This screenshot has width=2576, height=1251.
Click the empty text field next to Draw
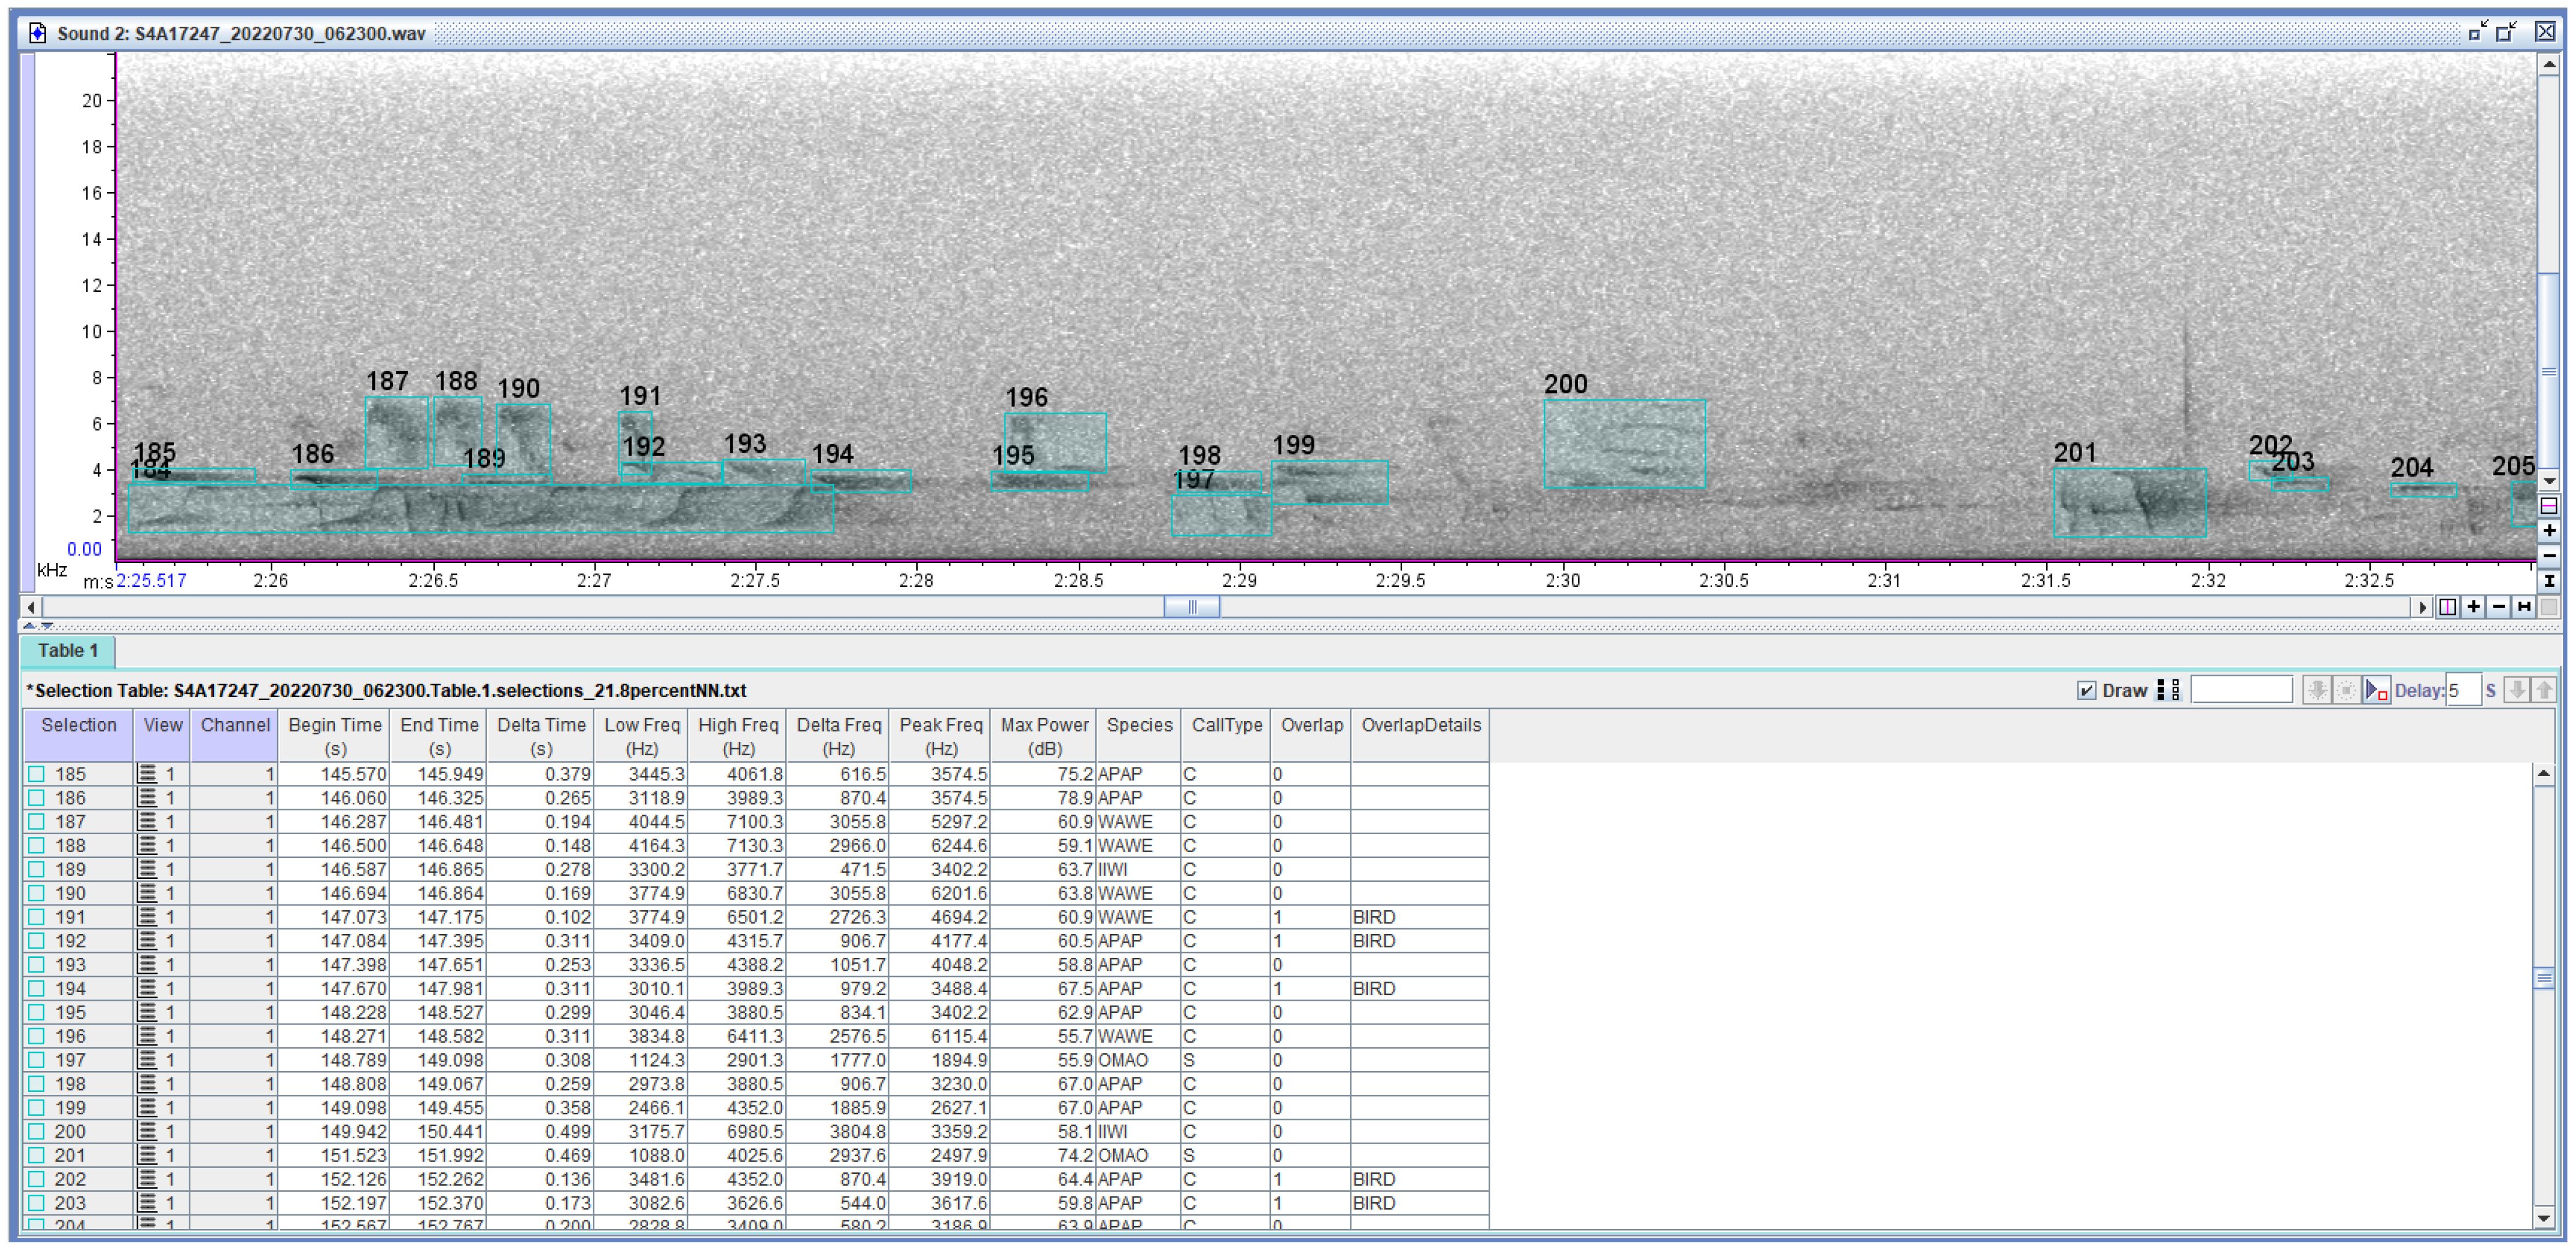point(2241,690)
